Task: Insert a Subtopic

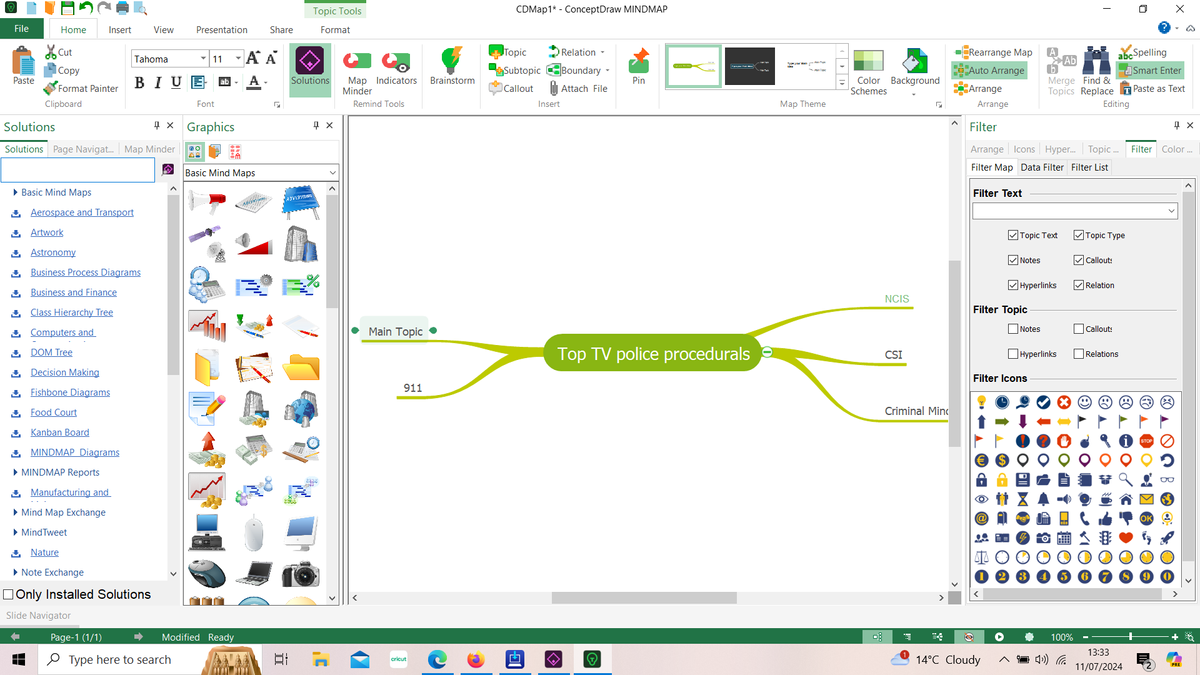Action: point(514,70)
